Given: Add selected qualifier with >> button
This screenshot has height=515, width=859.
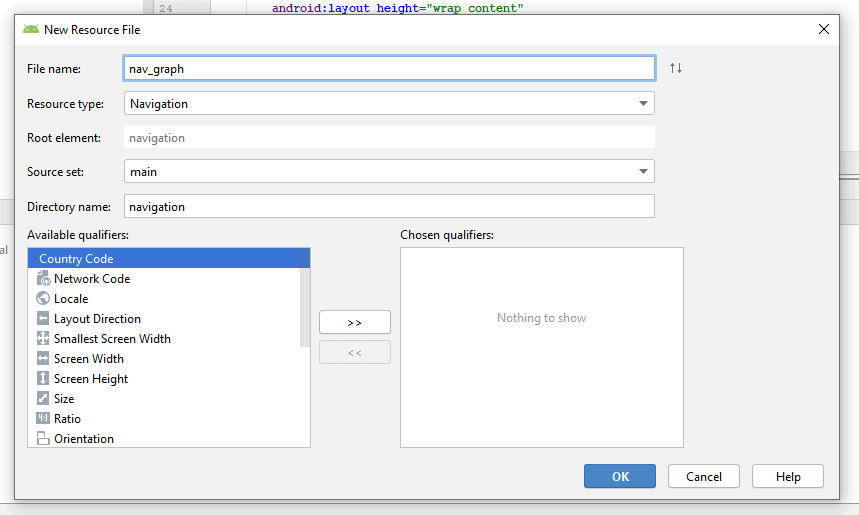Looking at the screenshot, I should pos(355,322).
